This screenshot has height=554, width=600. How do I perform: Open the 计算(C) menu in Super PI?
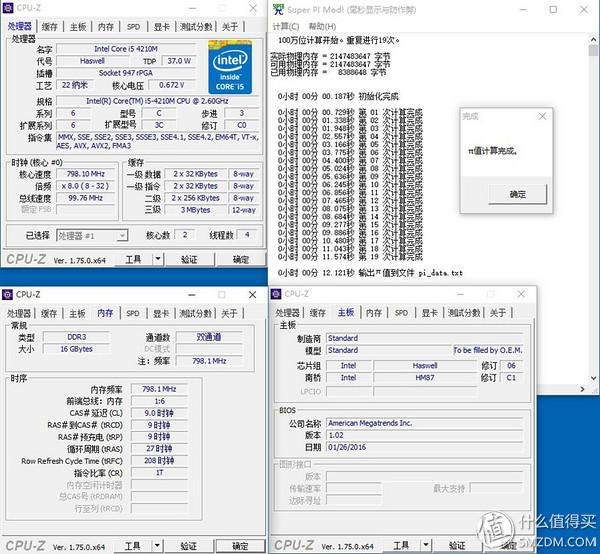click(x=285, y=26)
